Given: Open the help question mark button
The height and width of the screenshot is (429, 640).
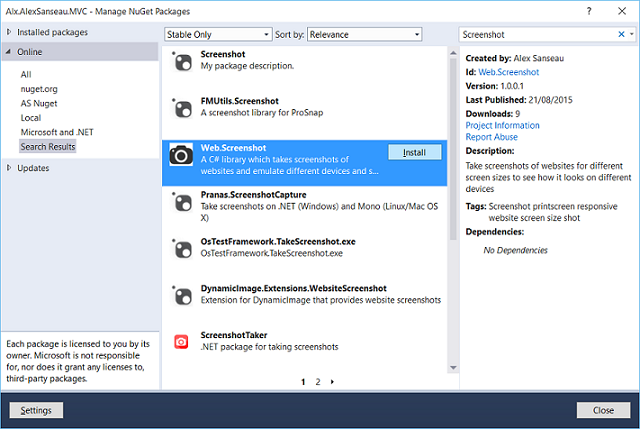Looking at the screenshot, I should tap(589, 11).
